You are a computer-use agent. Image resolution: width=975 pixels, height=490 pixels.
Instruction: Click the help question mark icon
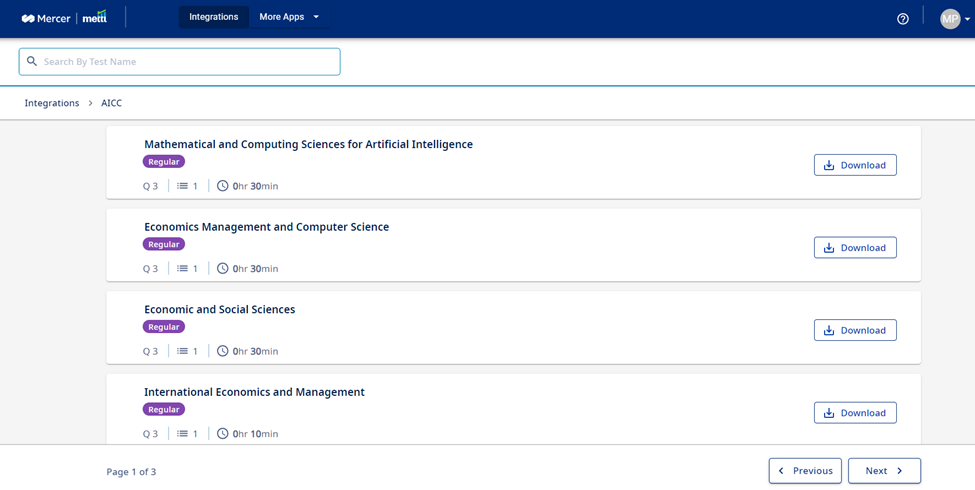pyautogui.click(x=903, y=19)
